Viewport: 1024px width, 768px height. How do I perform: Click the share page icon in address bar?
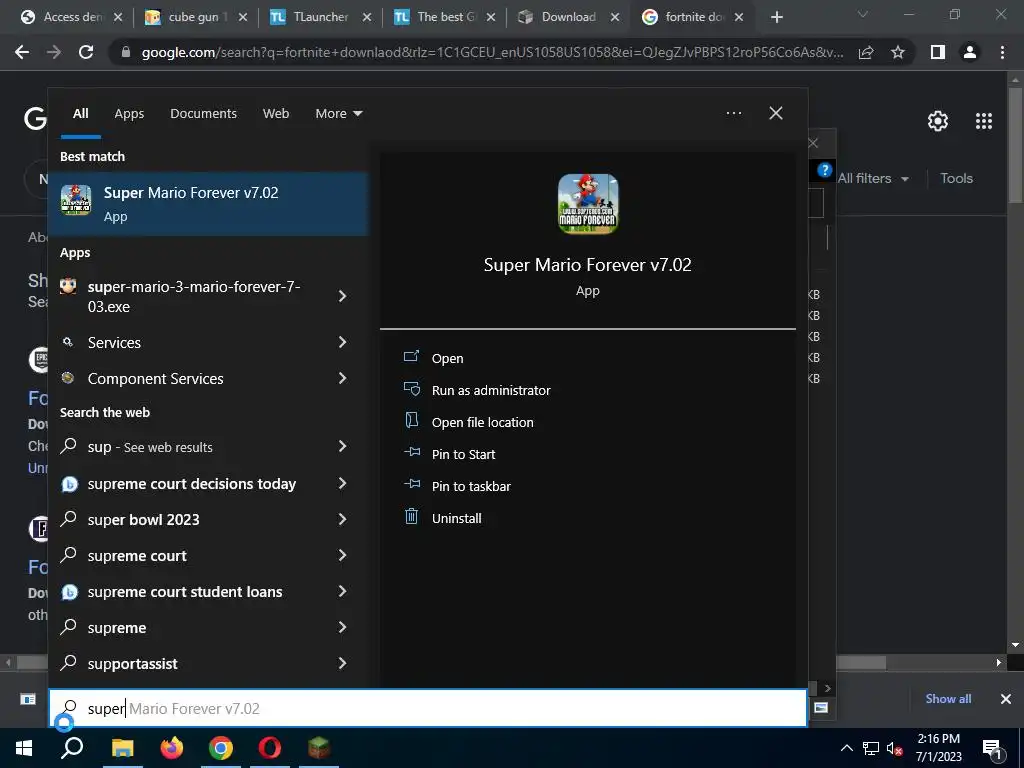866,52
